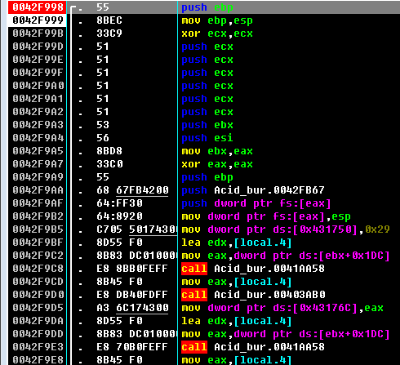Select address 0042F9CD

38,281
